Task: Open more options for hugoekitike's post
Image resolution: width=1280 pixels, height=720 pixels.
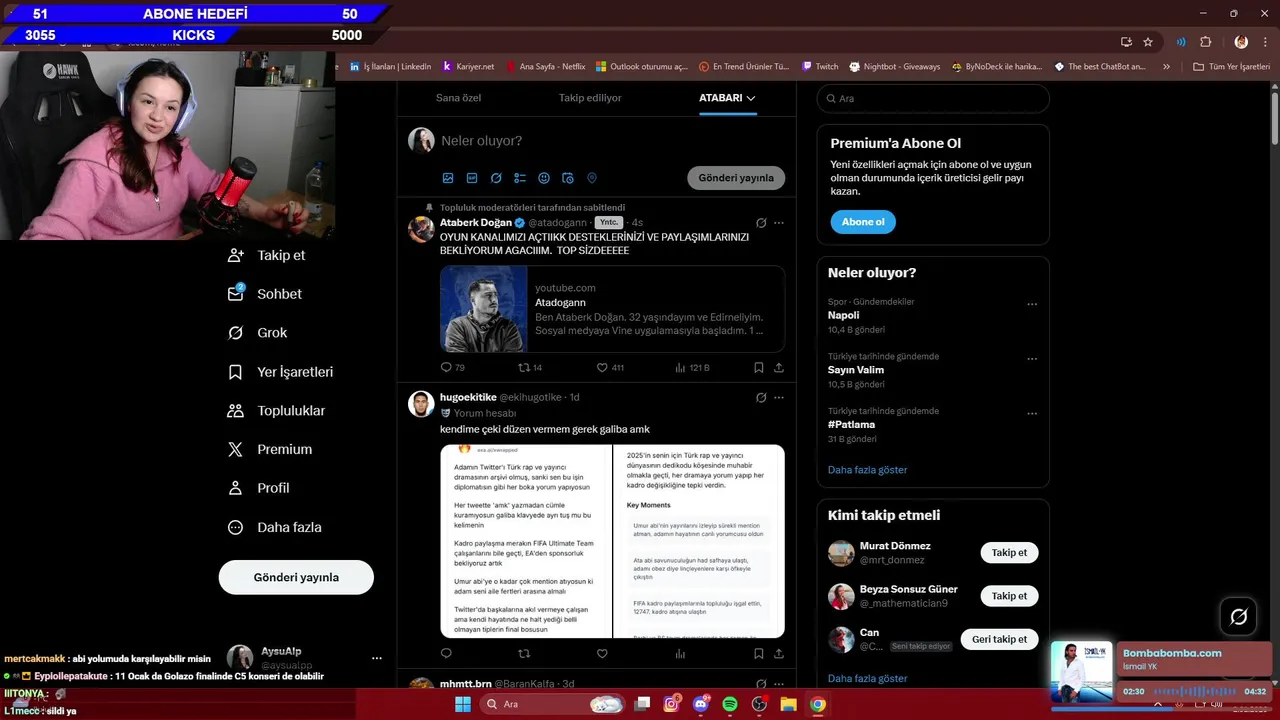Action: click(x=779, y=397)
